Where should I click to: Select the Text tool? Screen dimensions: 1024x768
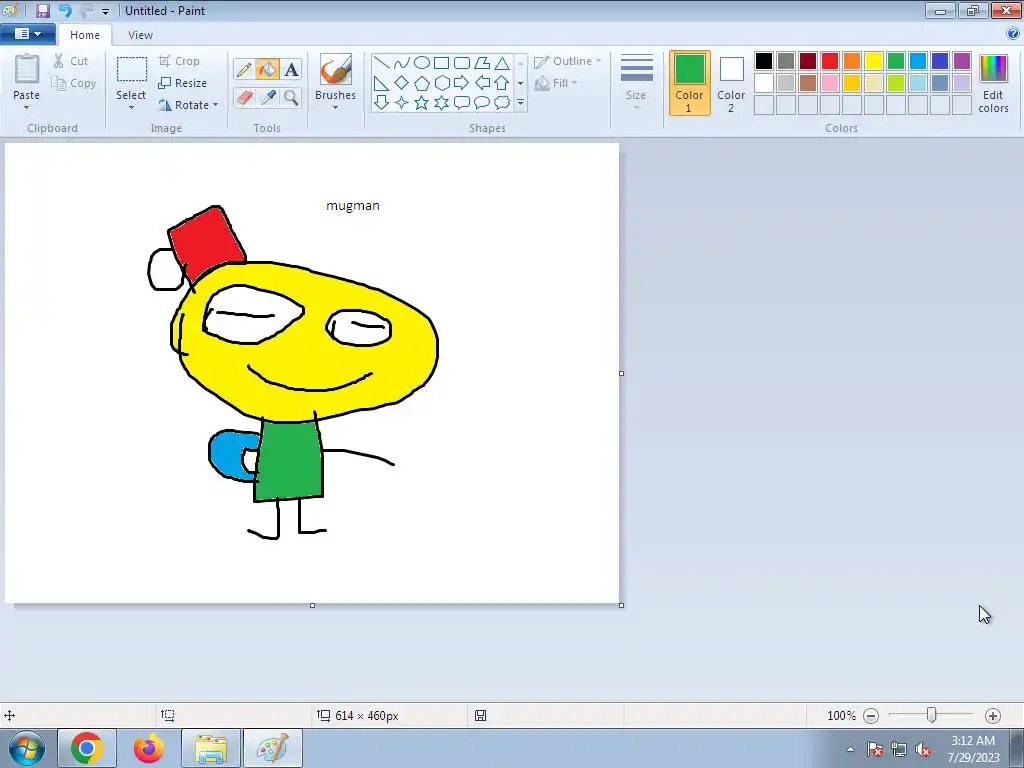coord(291,69)
